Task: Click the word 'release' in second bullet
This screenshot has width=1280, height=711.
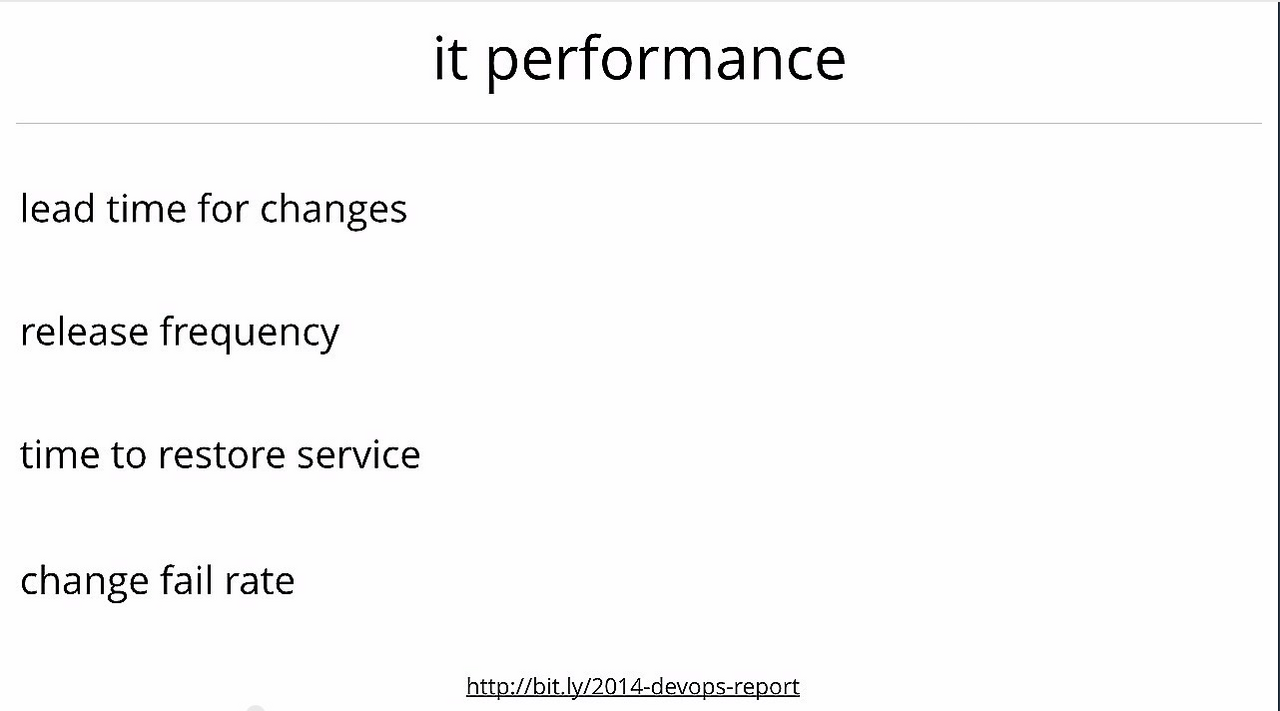Action: pyautogui.click(x=84, y=331)
